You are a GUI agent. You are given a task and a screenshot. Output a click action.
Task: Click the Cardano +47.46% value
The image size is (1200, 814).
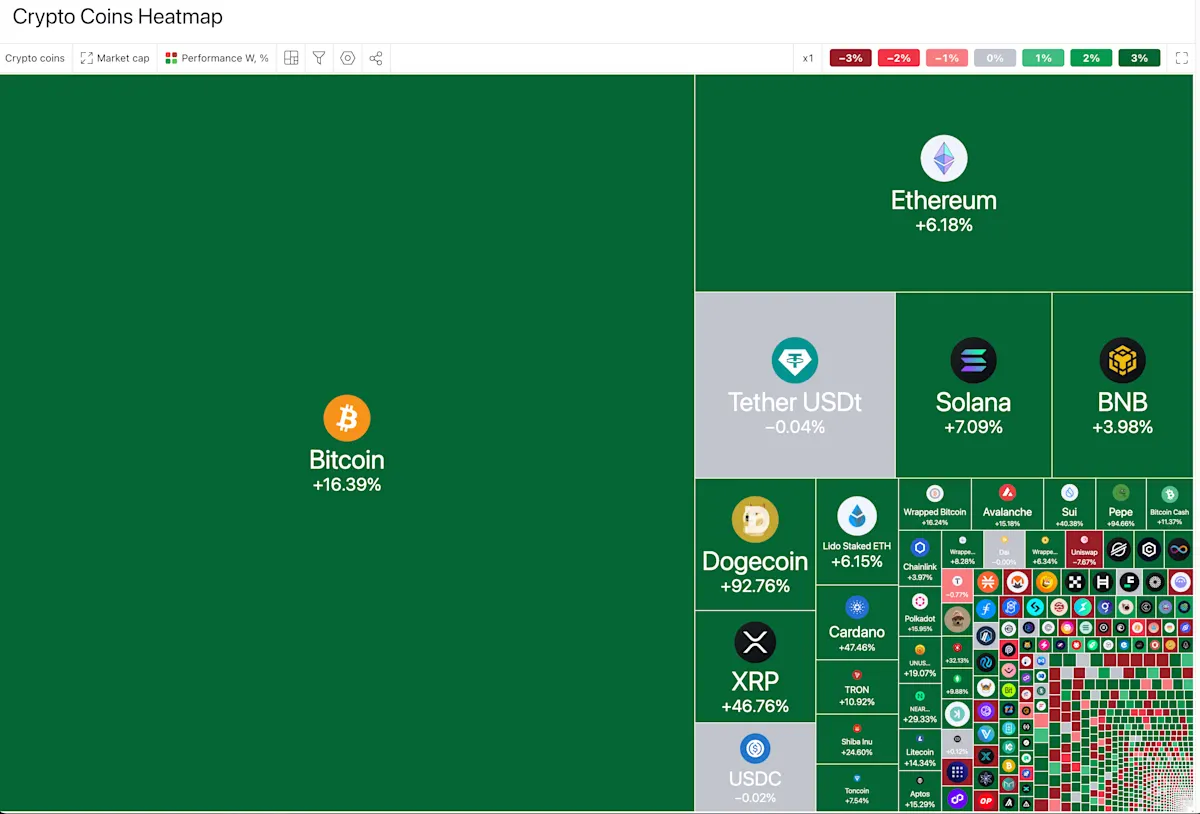pos(856,648)
